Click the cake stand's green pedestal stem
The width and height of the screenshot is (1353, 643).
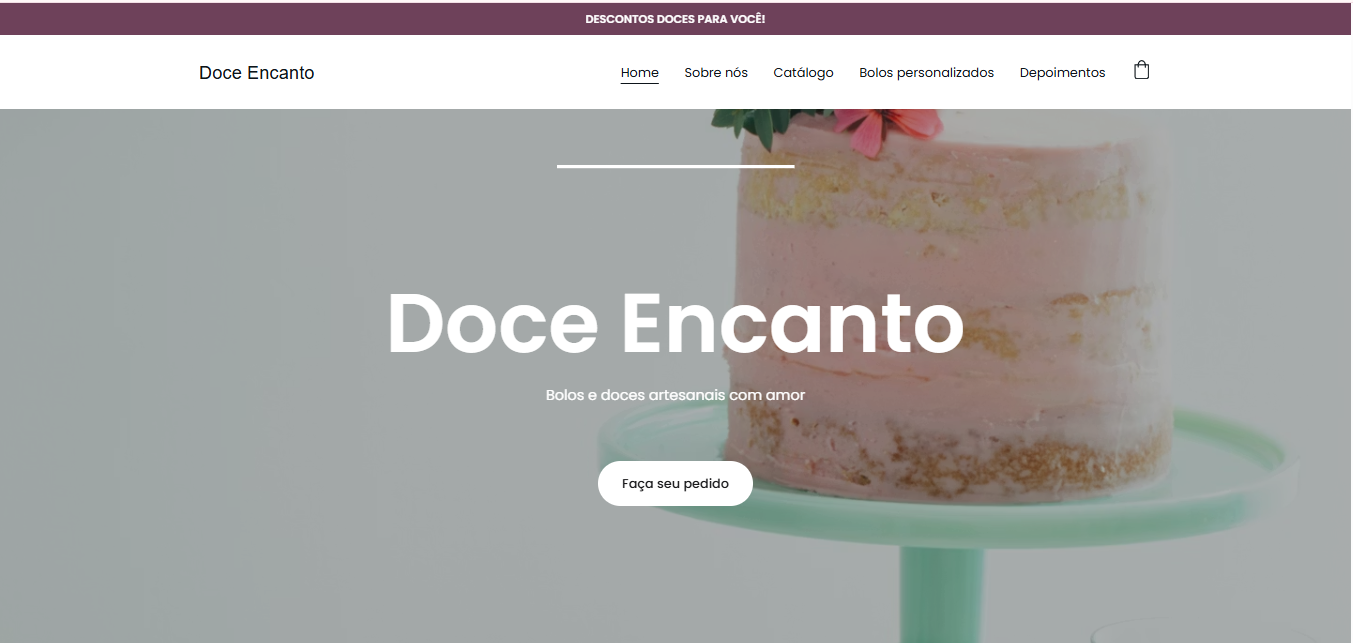click(940, 595)
